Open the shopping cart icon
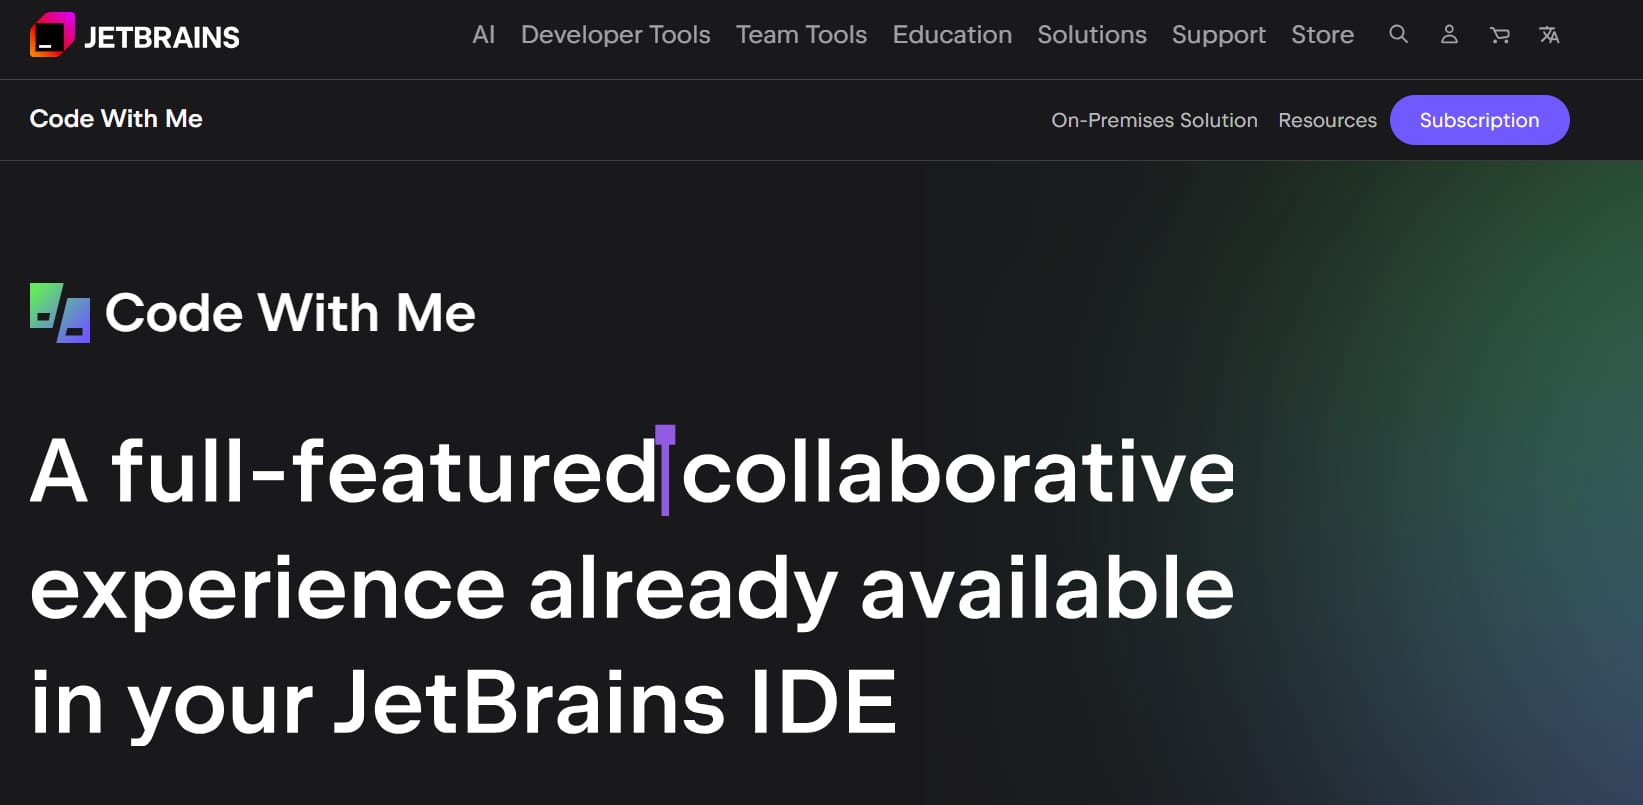The height and width of the screenshot is (805, 1643). pyautogui.click(x=1500, y=35)
